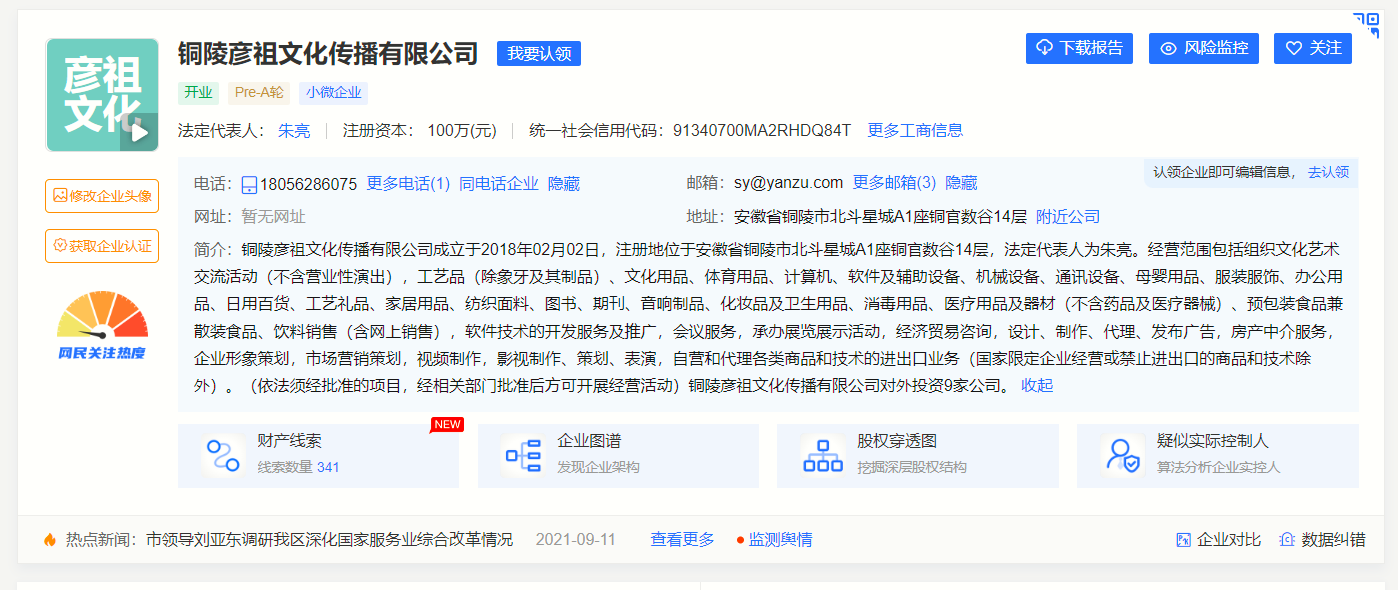This screenshot has width=1398, height=590.
Task: Click the 数据纠错 data correction icon
Action: tap(1286, 538)
